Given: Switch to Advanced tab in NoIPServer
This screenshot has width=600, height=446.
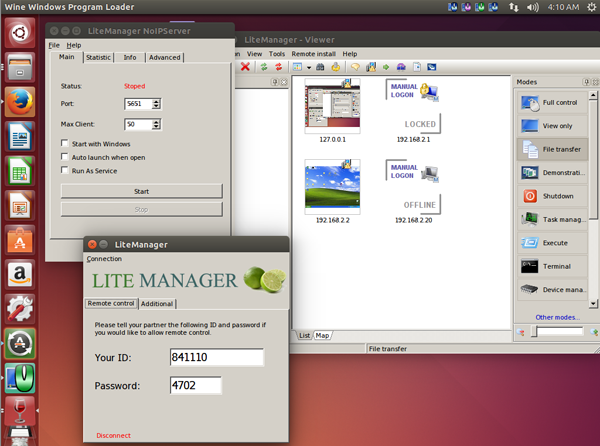Looking at the screenshot, I should coord(165,57).
